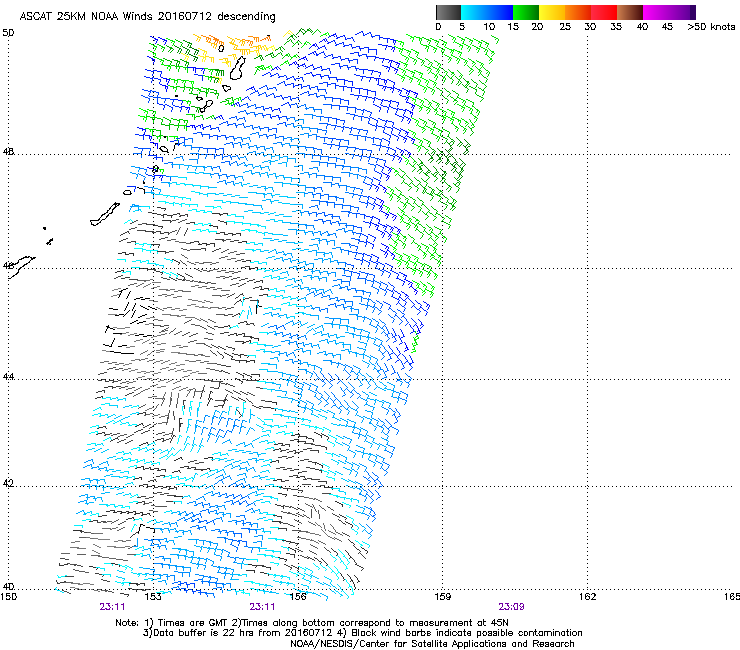
Task: Choose the orange 25-30 knots legend color
Action: [578, 12]
